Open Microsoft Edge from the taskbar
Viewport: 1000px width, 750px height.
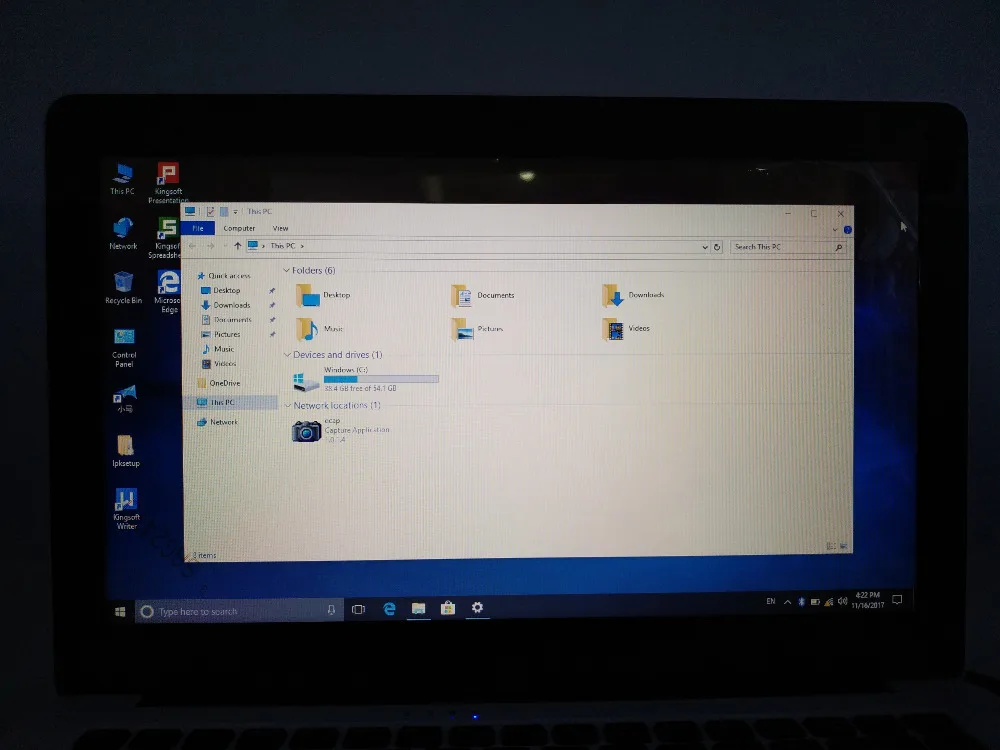click(x=389, y=609)
